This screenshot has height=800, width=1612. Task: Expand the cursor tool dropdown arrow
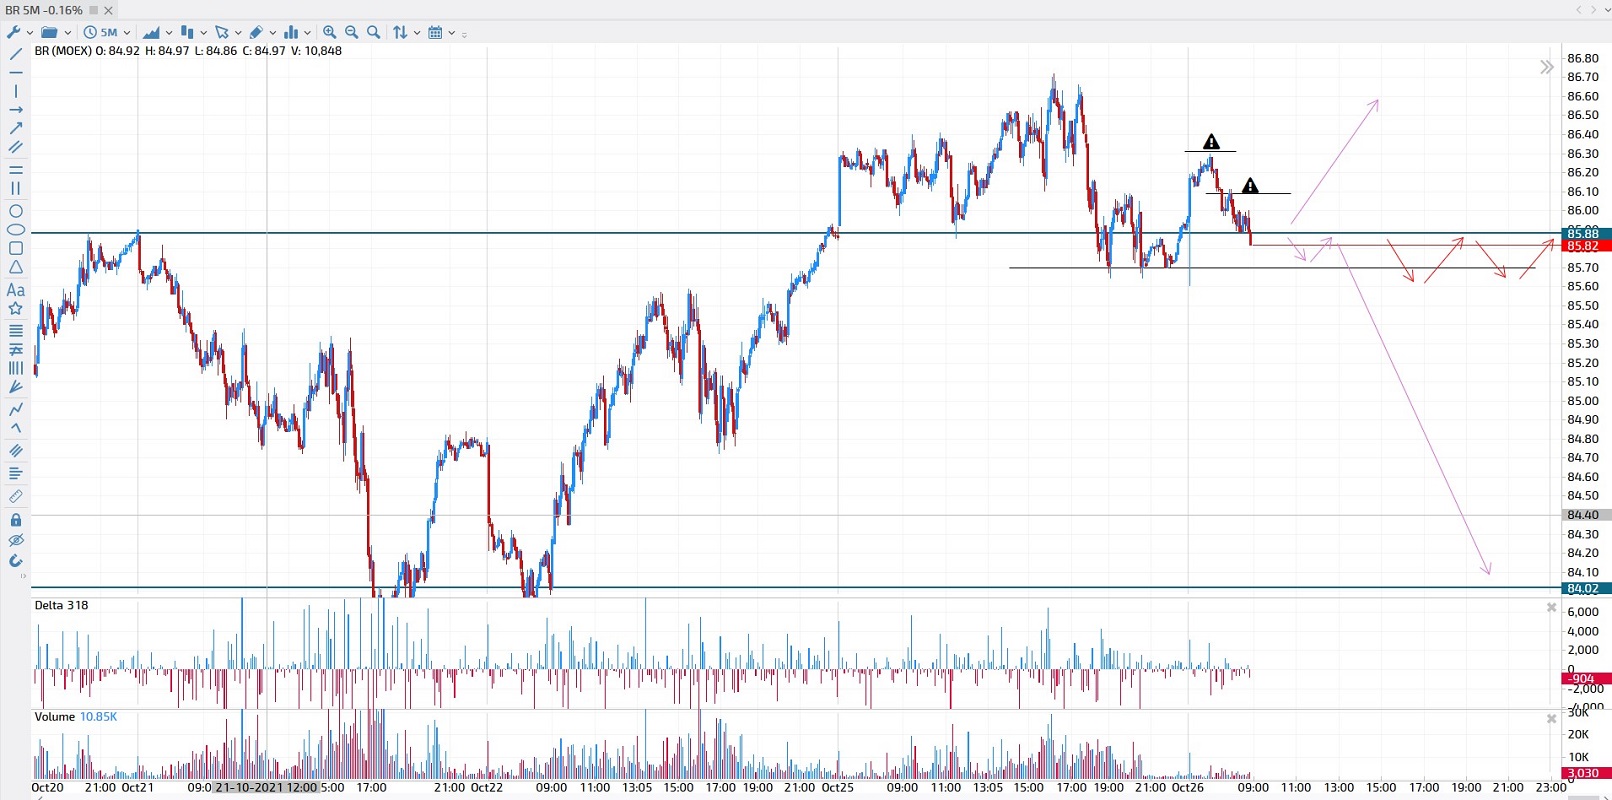pyautogui.click(x=238, y=33)
